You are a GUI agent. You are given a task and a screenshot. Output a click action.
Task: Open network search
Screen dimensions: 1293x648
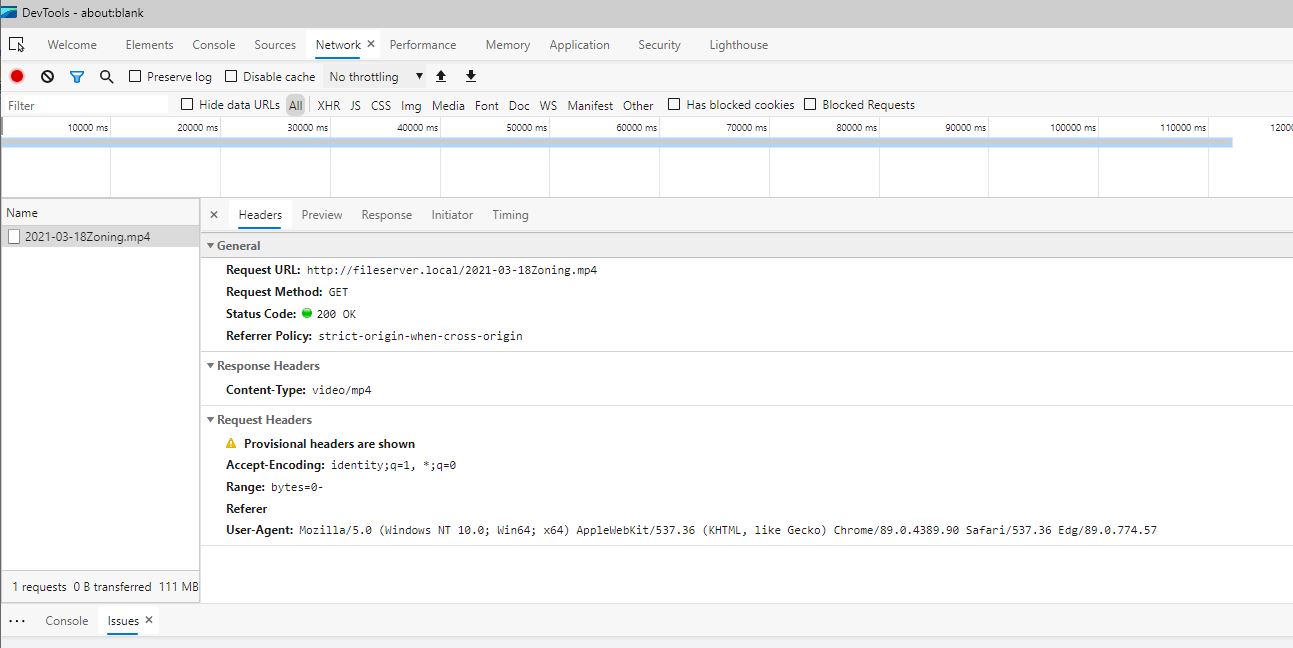[106, 75]
